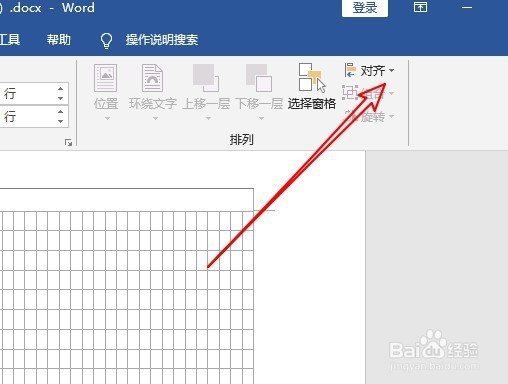
Task: Open the 工具 tab
Action: (10, 40)
